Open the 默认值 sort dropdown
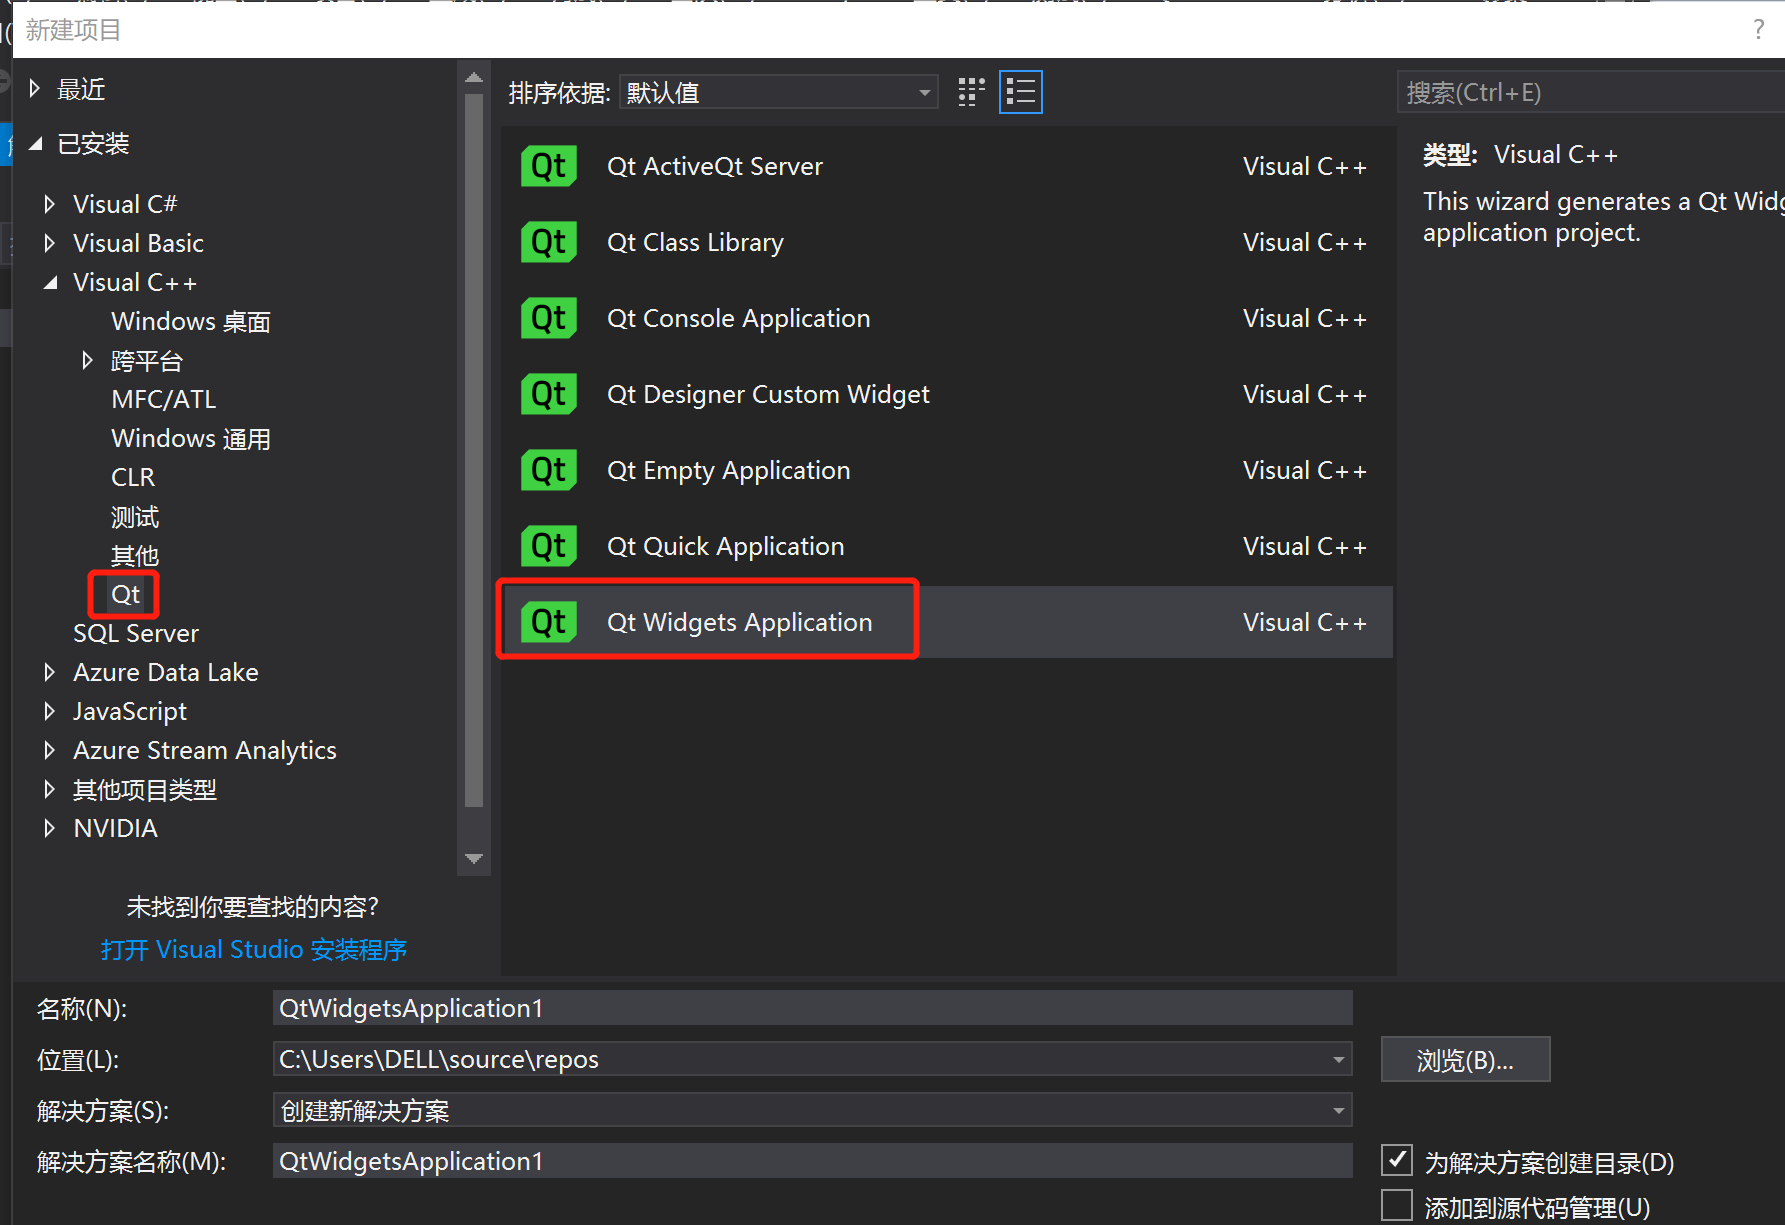The image size is (1785, 1225). click(923, 91)
